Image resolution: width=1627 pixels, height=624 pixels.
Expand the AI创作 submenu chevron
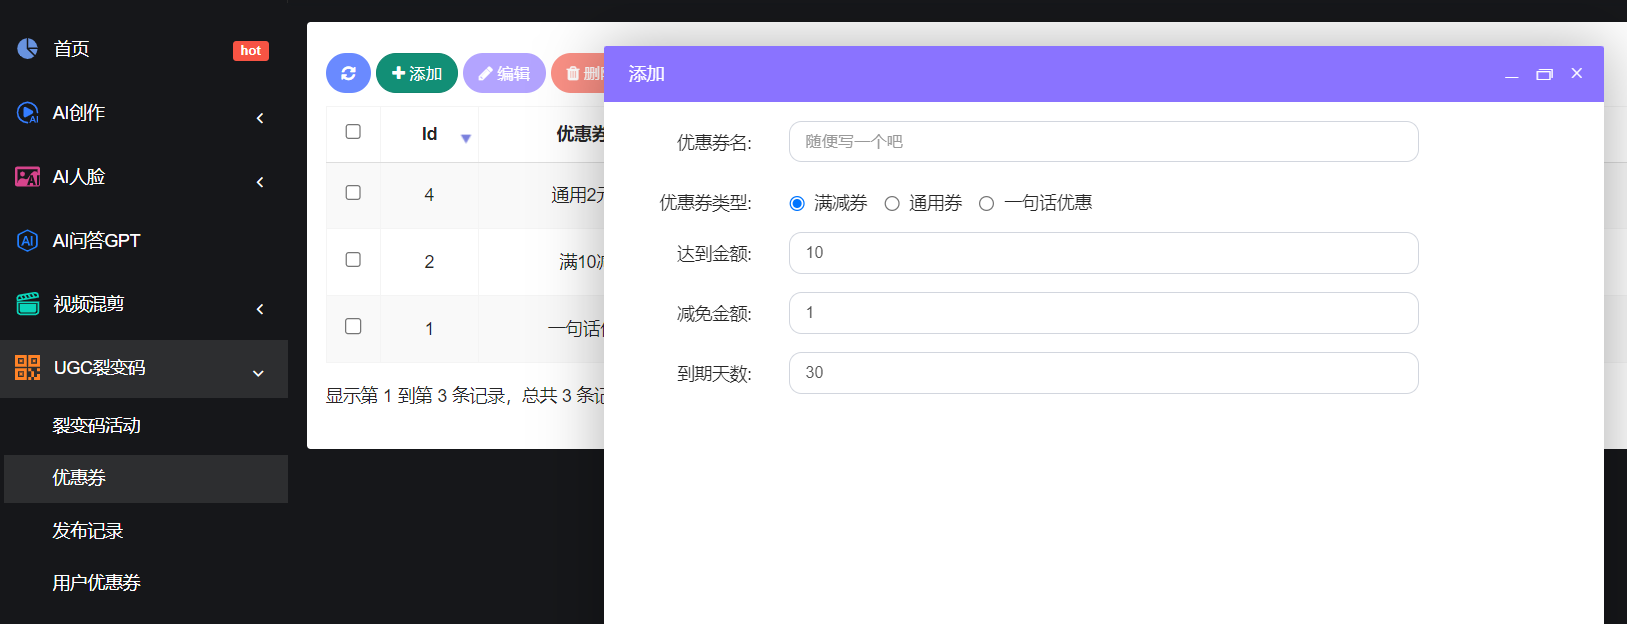[260, 118]
